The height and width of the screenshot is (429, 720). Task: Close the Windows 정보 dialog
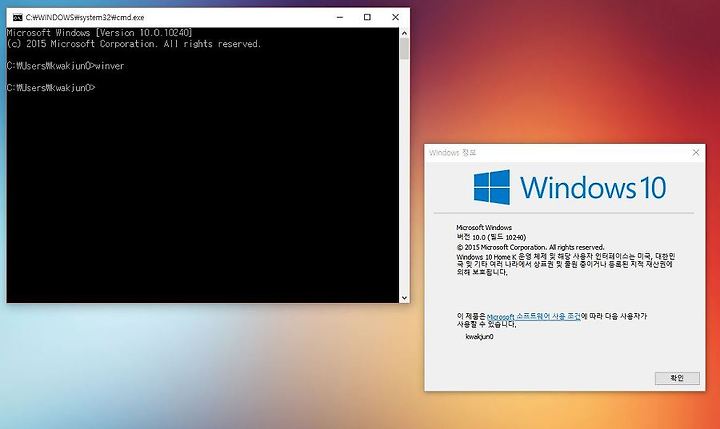tap(696, 152)
